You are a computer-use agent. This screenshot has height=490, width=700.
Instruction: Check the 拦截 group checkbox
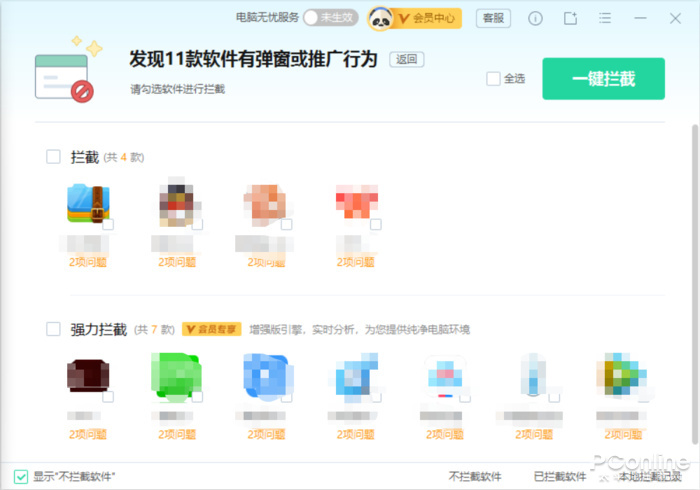(x=54, y=157)
